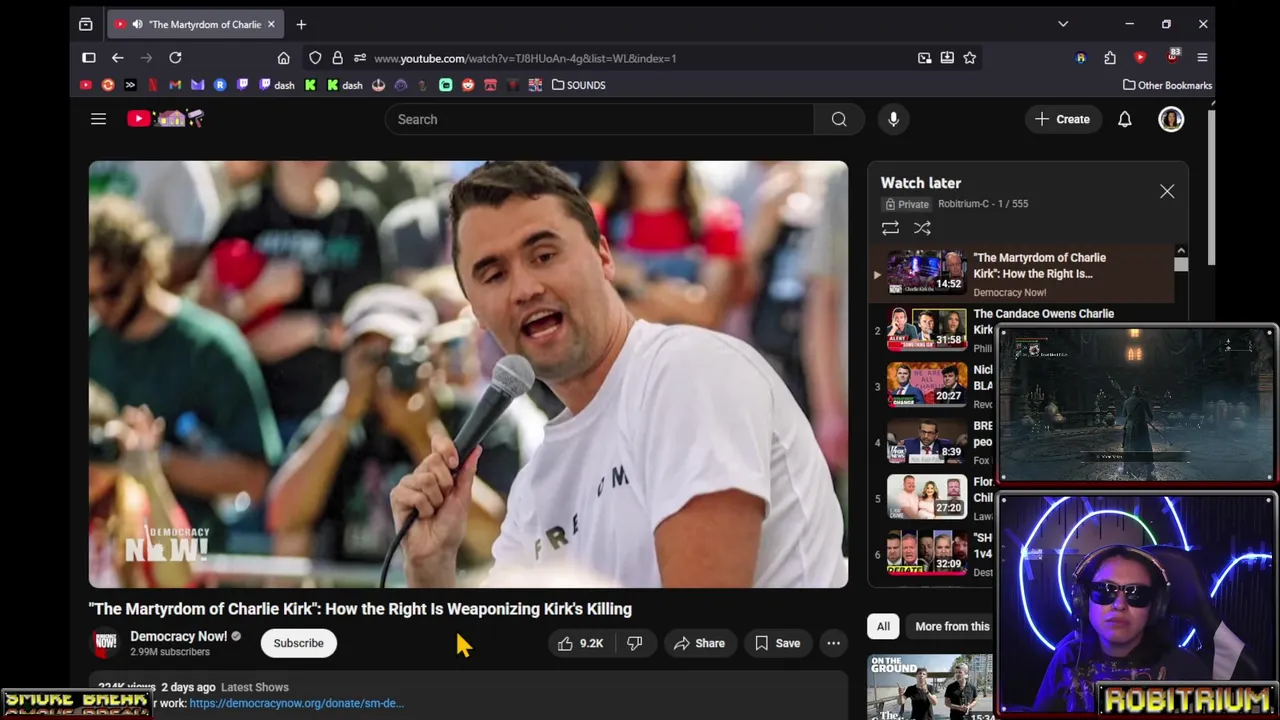The image size is (1280, 720).
Task: Reload the current page
Action: click(175, 58)
